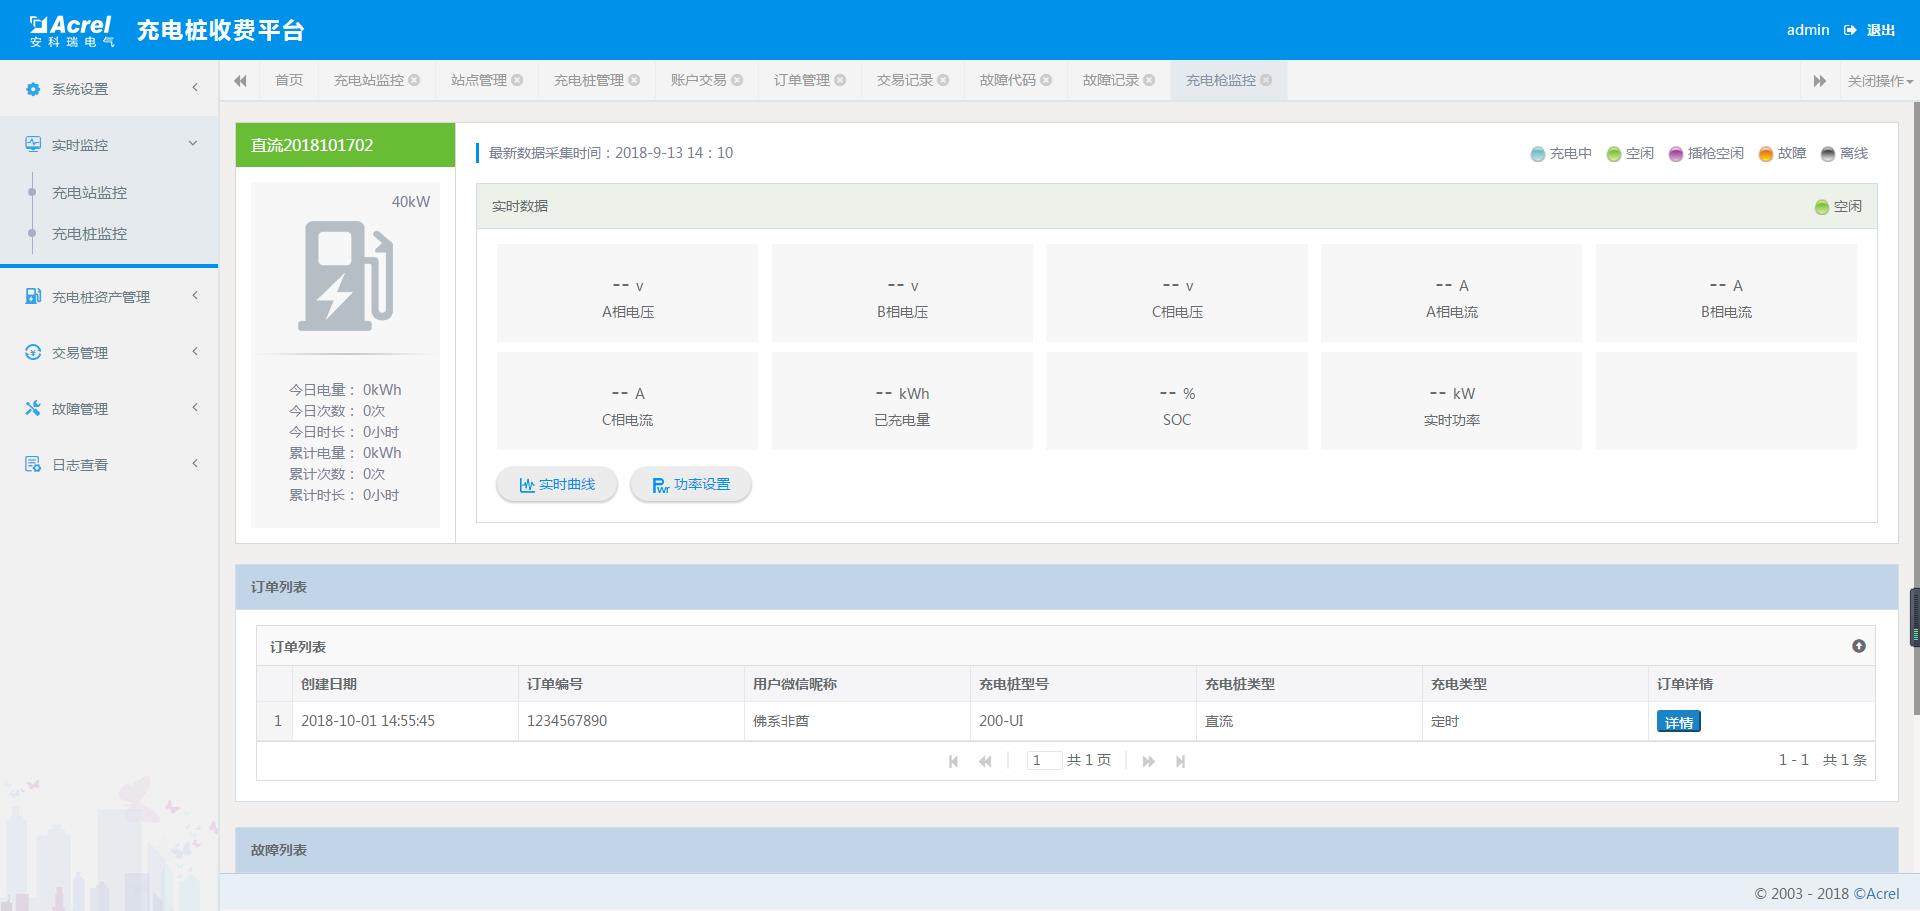Click the fault management wrench icon
Image resolution: width=1920 pixels, height=911 pixels.
(x=33, y=409)
